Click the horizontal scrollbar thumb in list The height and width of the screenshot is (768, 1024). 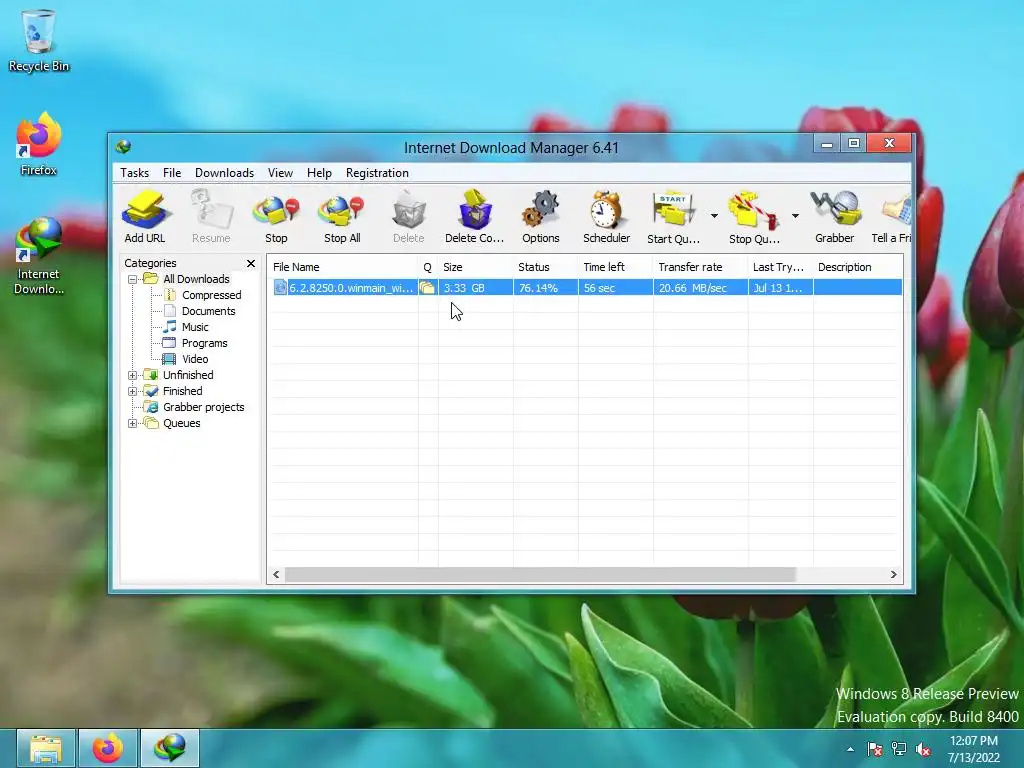[x=540, y=574]
